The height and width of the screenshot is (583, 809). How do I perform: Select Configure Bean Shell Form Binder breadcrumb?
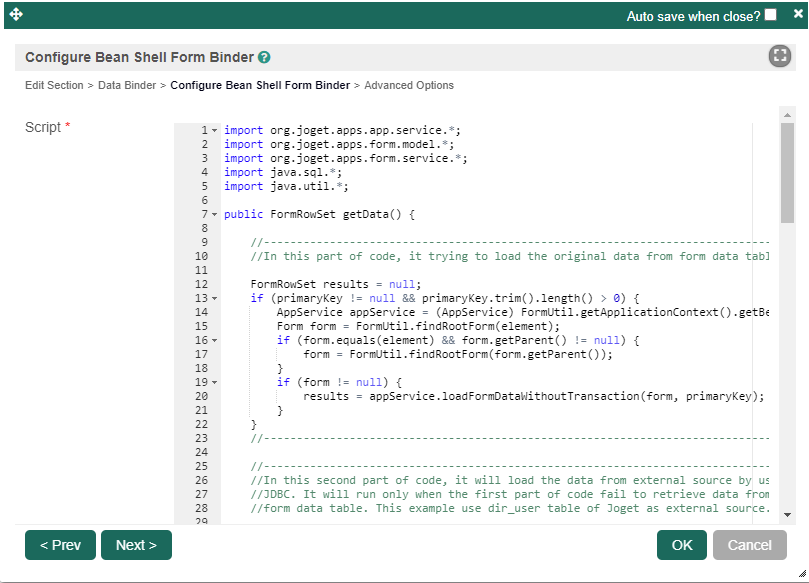[x=260, y=86]
